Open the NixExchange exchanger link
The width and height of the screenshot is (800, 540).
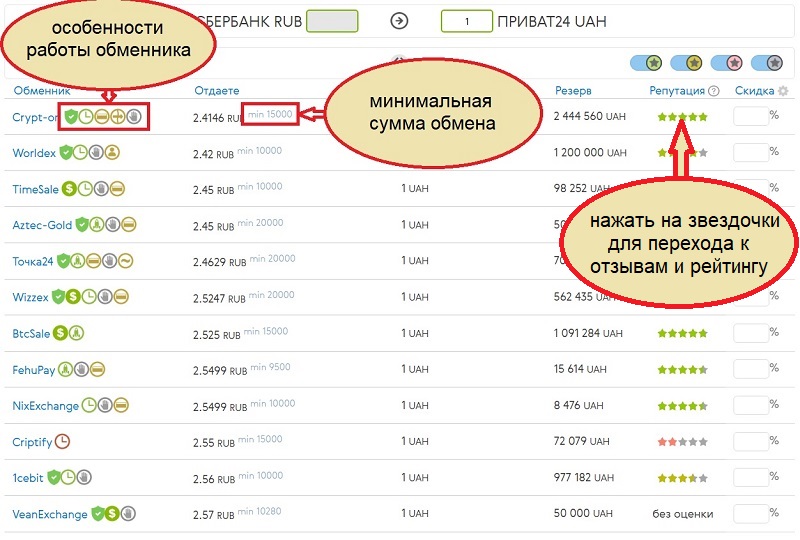click(x=46, y=406)
